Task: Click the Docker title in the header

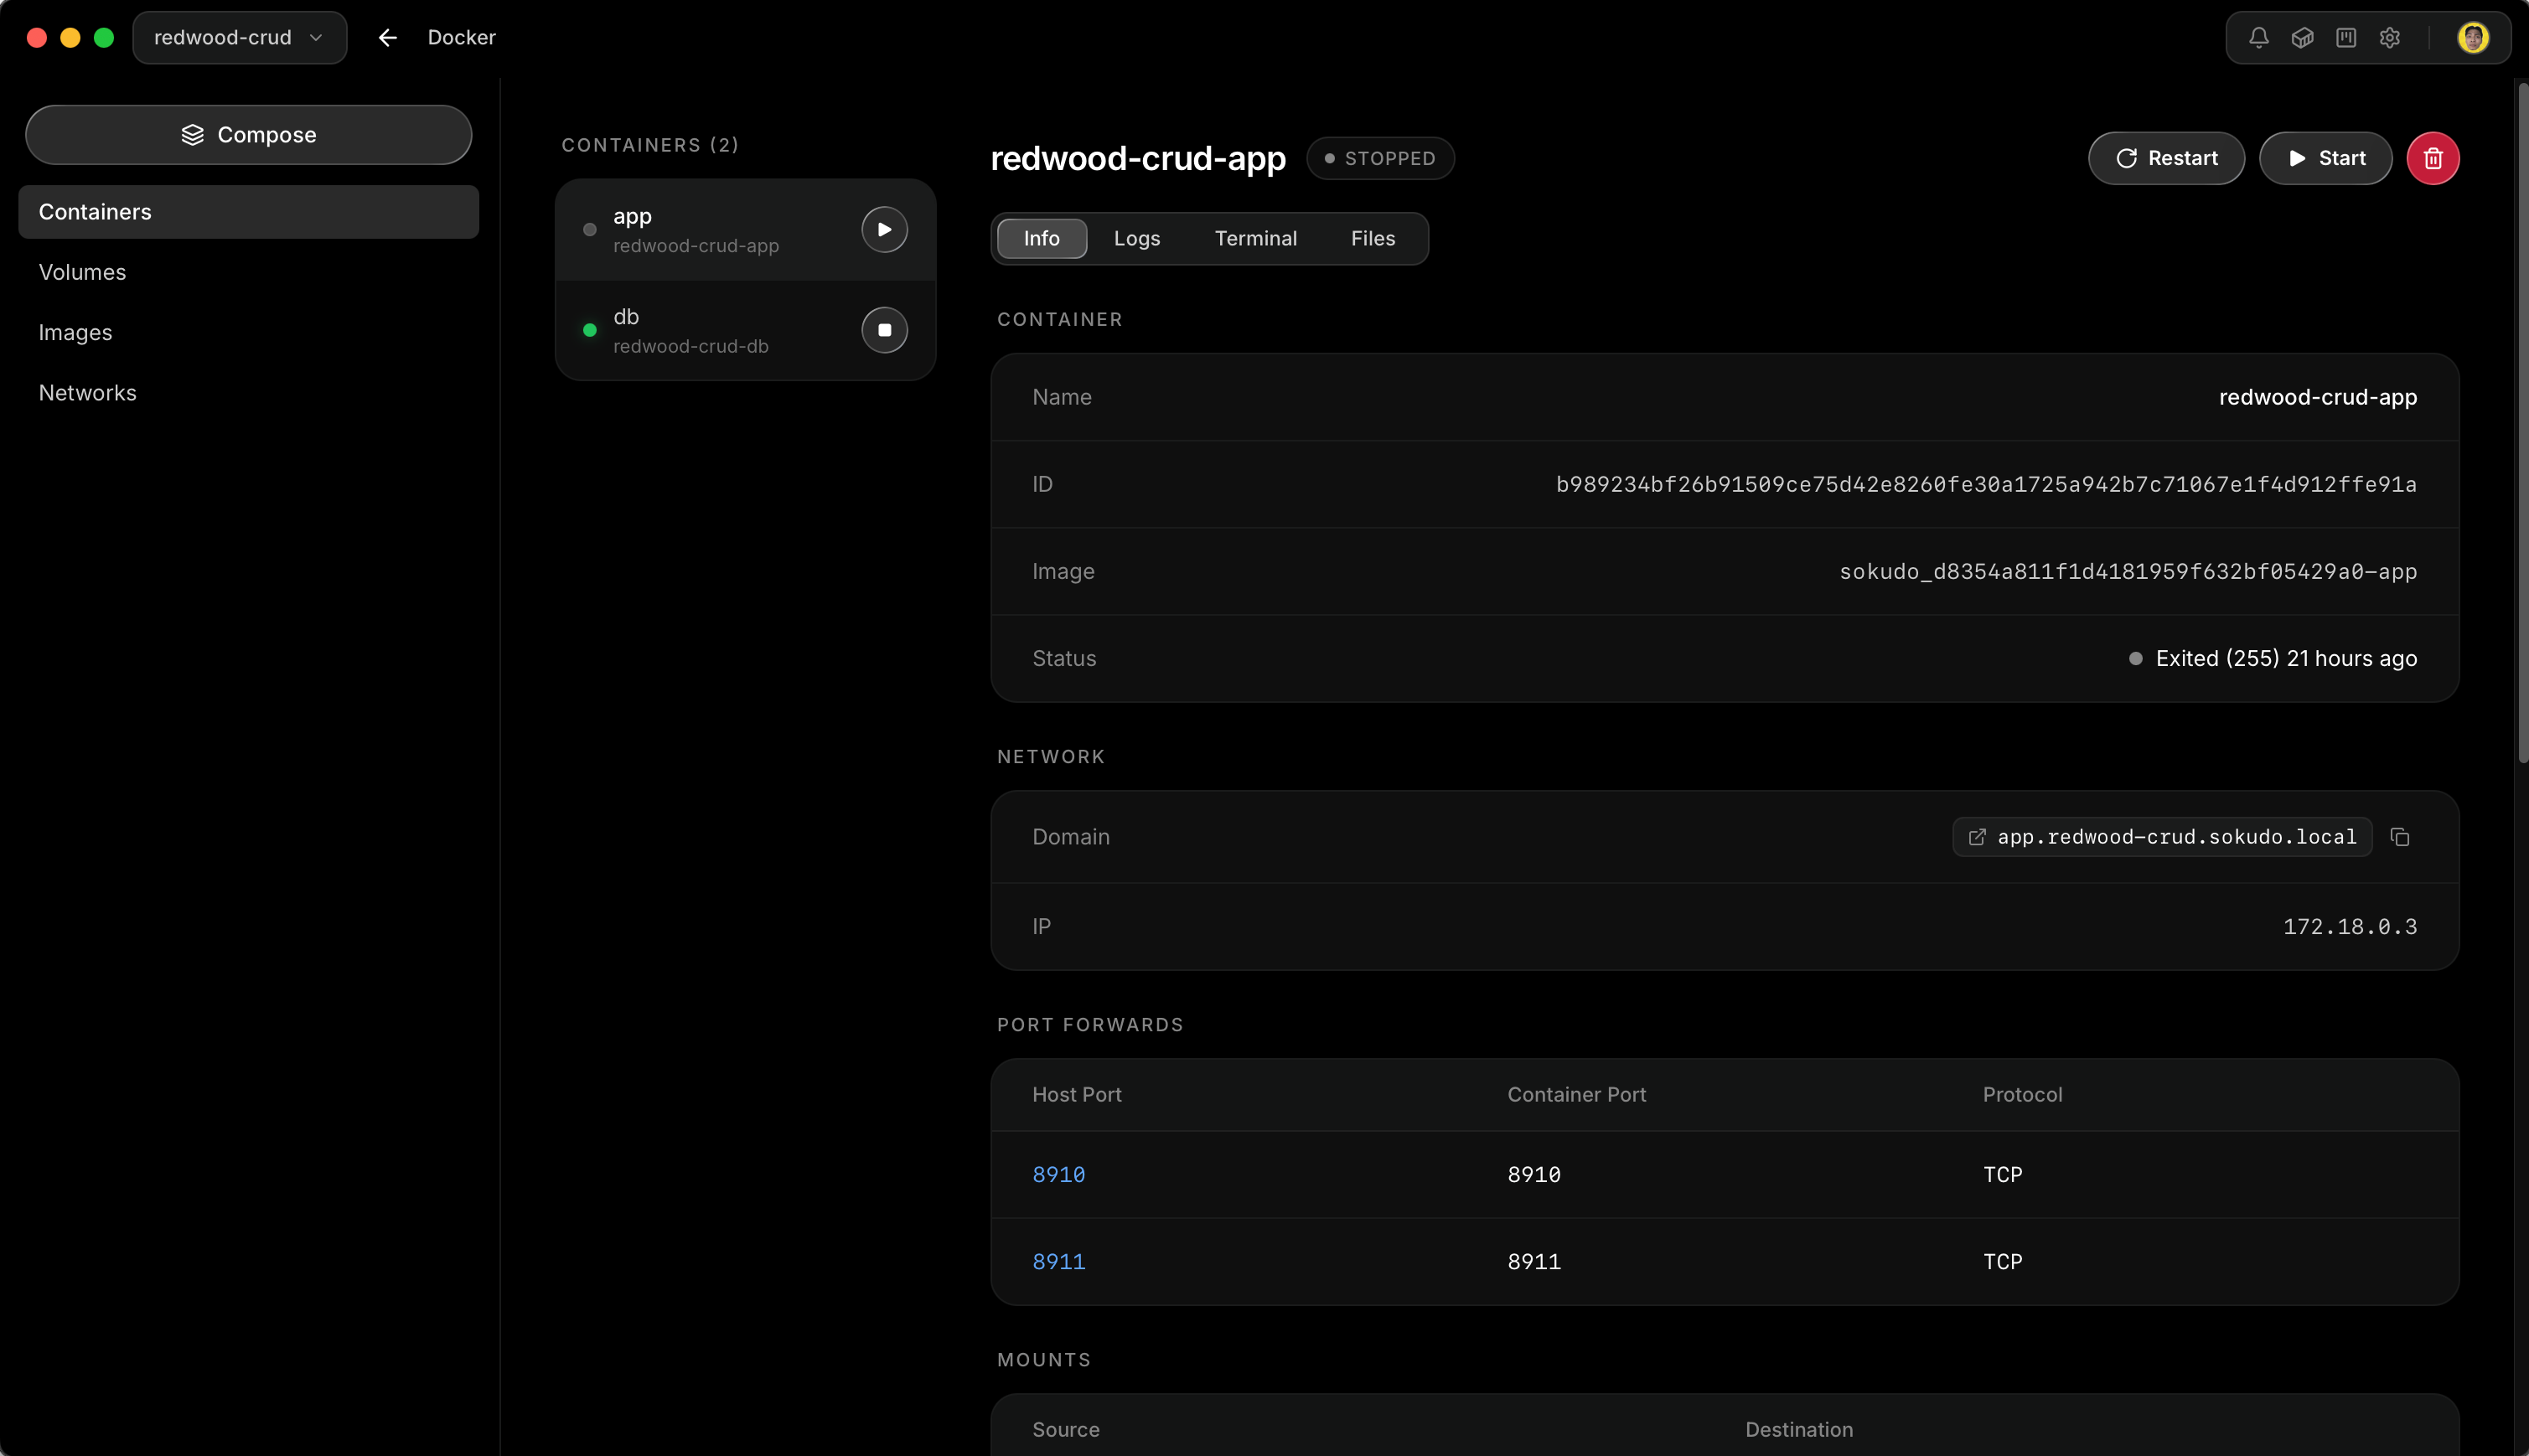Action: 461,38
